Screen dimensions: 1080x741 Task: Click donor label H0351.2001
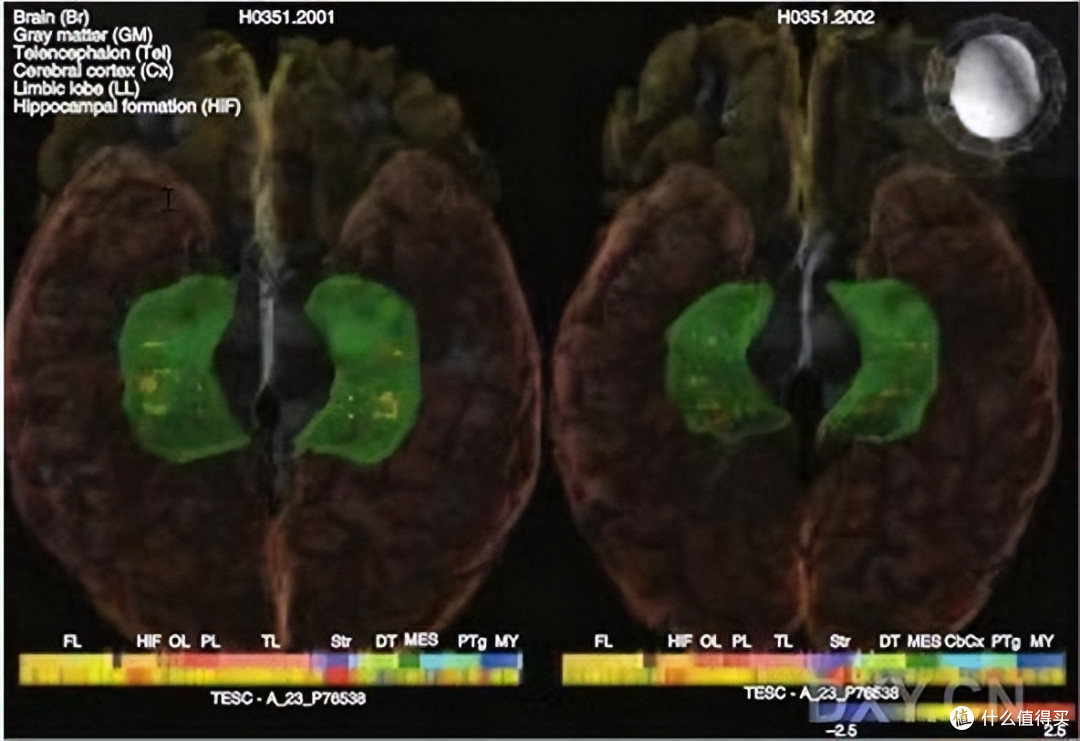coord(287,17)
